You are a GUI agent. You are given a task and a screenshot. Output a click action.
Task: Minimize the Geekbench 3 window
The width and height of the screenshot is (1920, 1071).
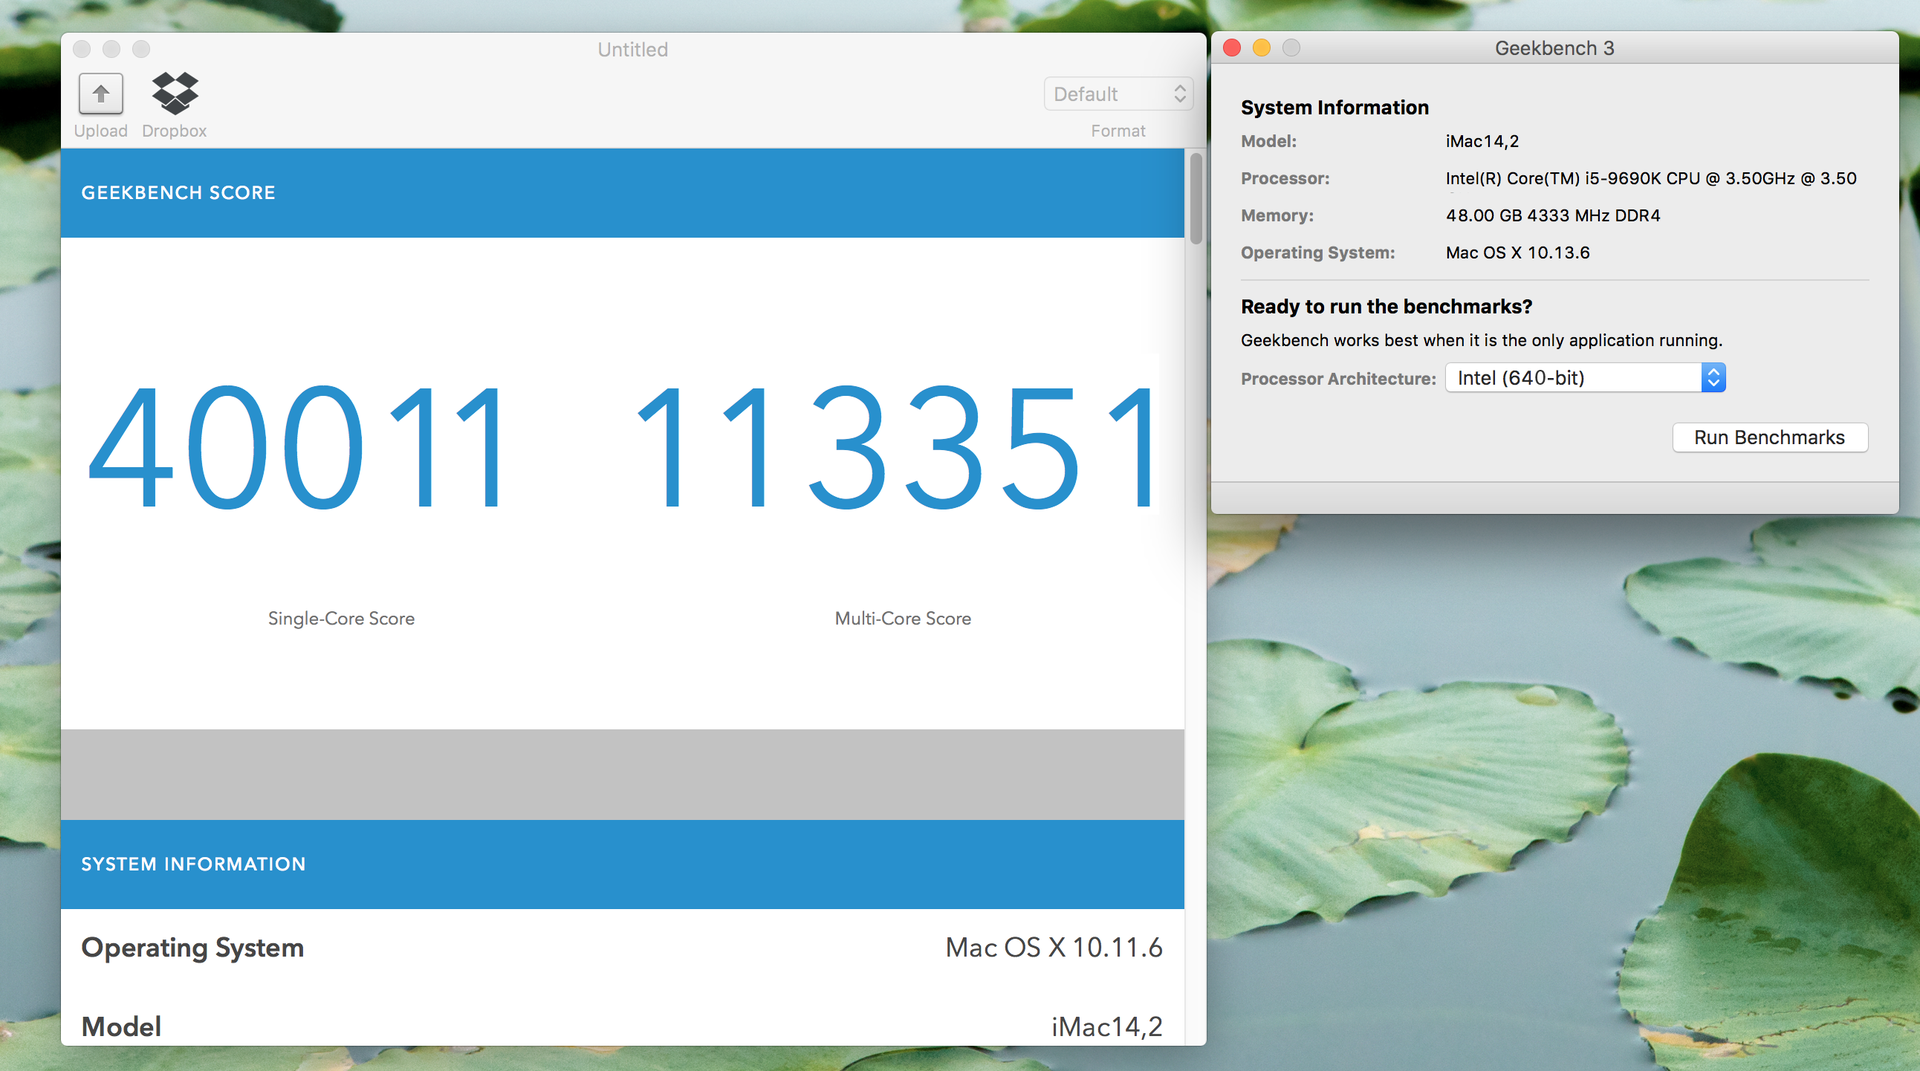point(1262,48)
